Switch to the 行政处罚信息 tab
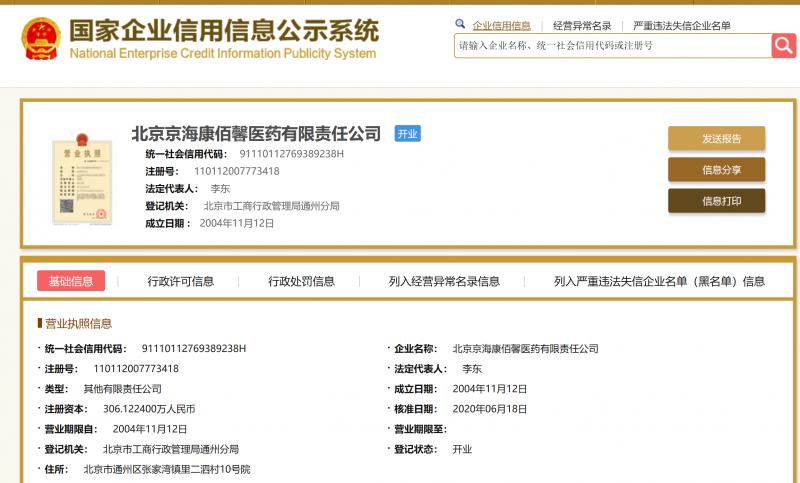 click(301, 281)
